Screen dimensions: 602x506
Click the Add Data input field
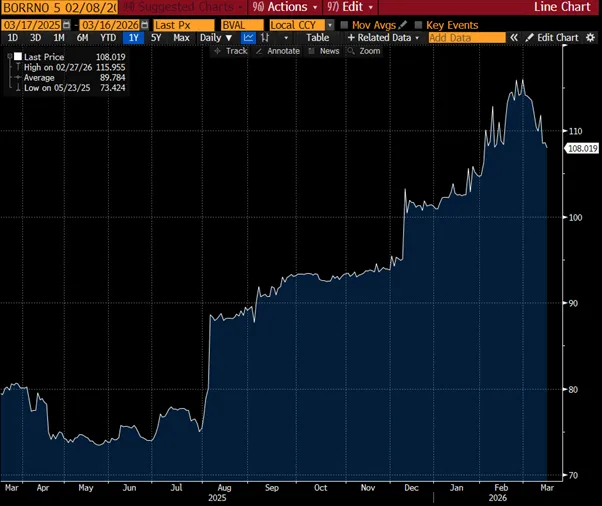[x=465, y=37]
